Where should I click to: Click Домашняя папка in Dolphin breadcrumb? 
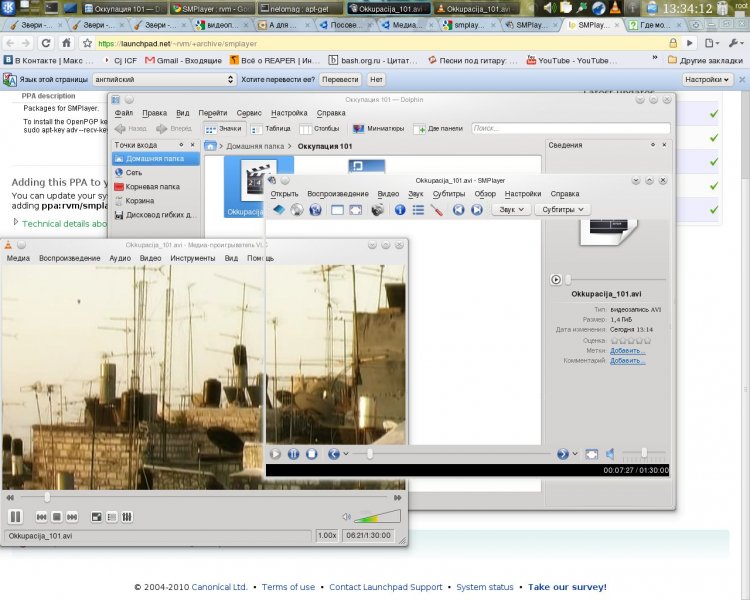(255, 146)
